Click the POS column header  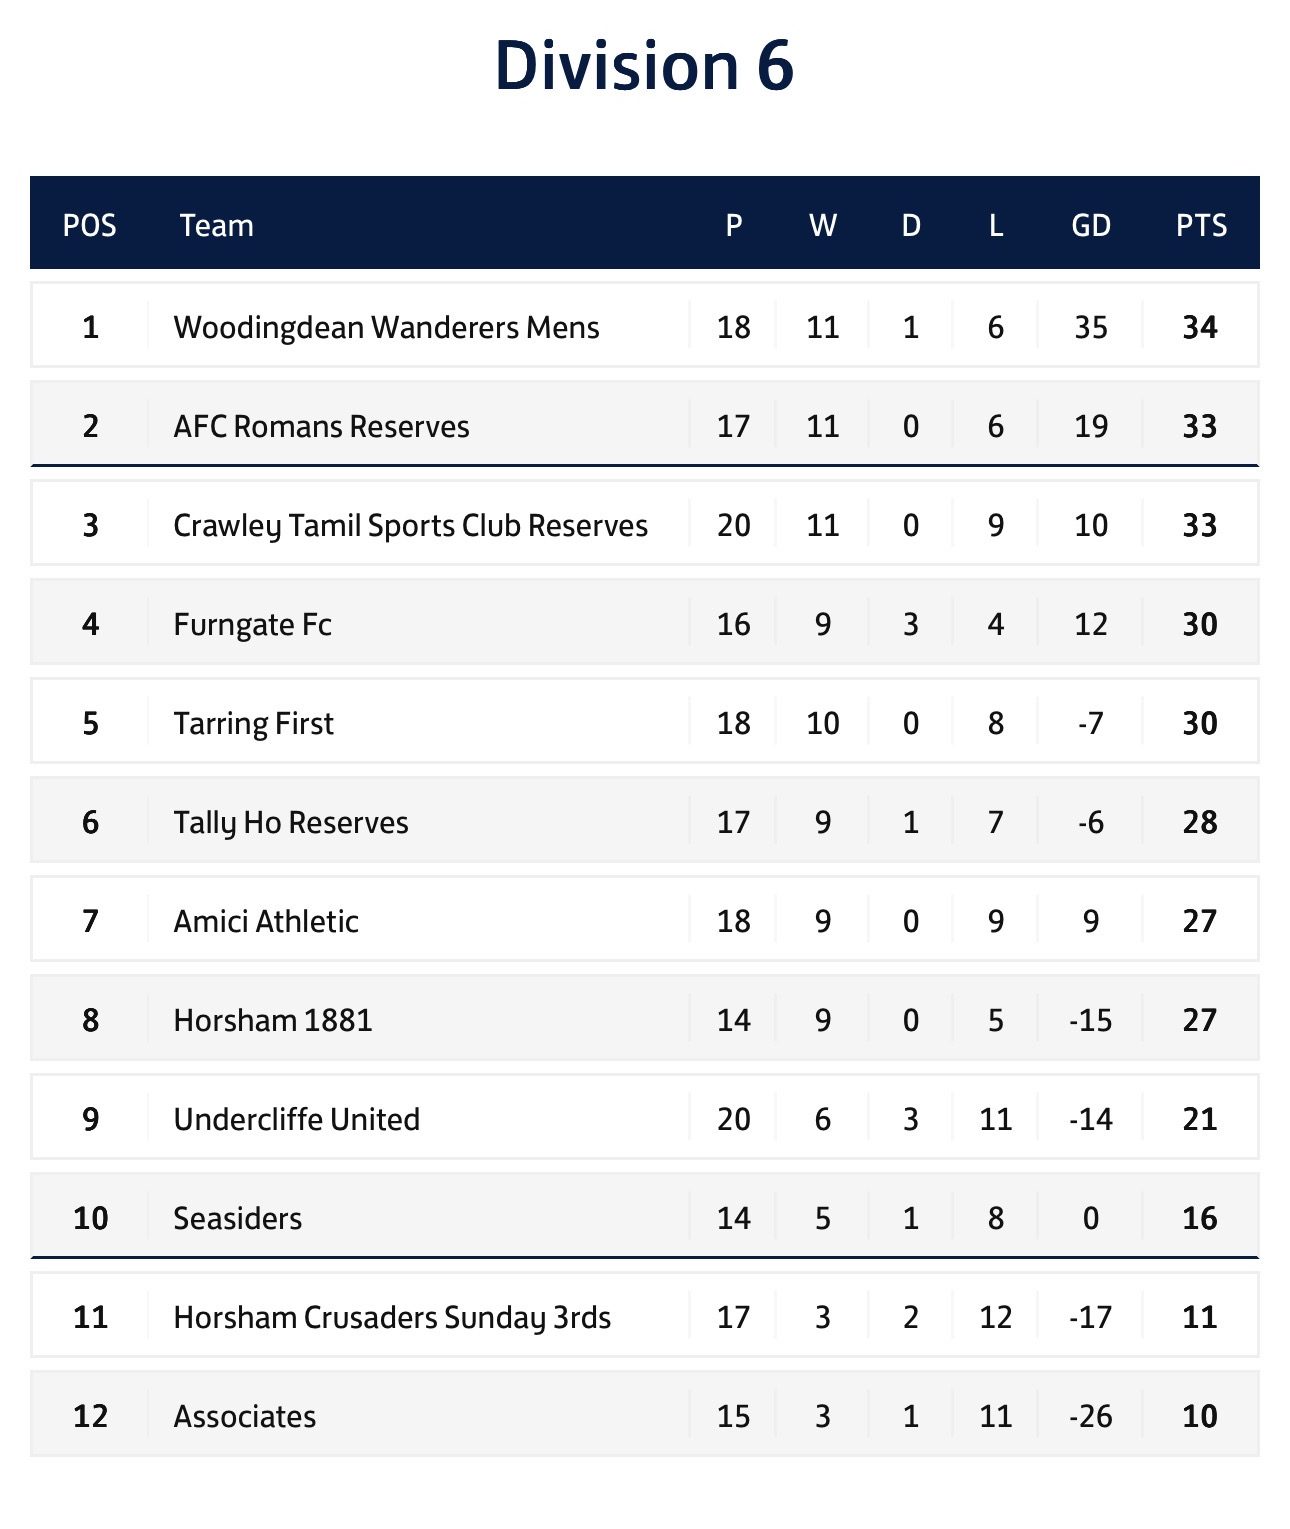pyautogui.click(x=90, y=225)
